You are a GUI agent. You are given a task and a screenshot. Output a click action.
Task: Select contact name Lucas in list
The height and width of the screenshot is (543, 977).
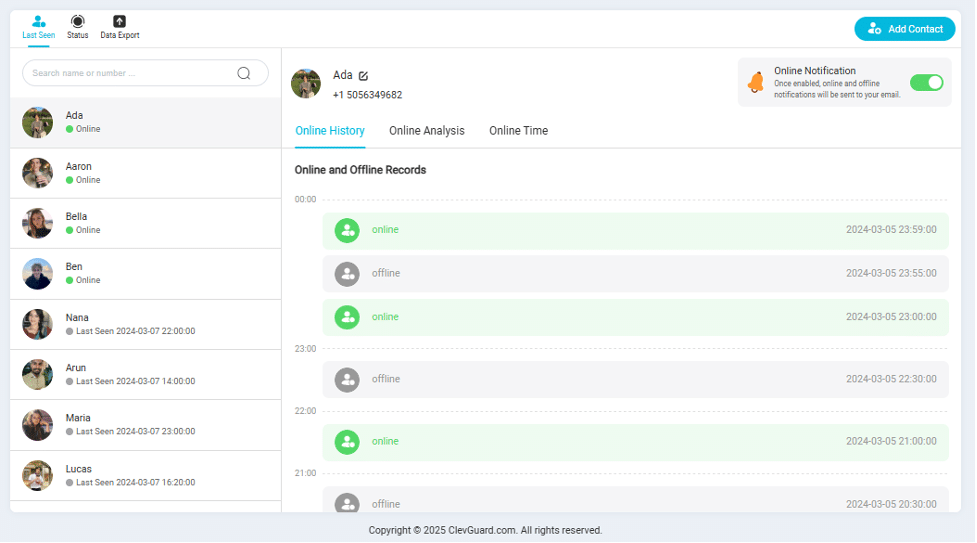(79, 469)
